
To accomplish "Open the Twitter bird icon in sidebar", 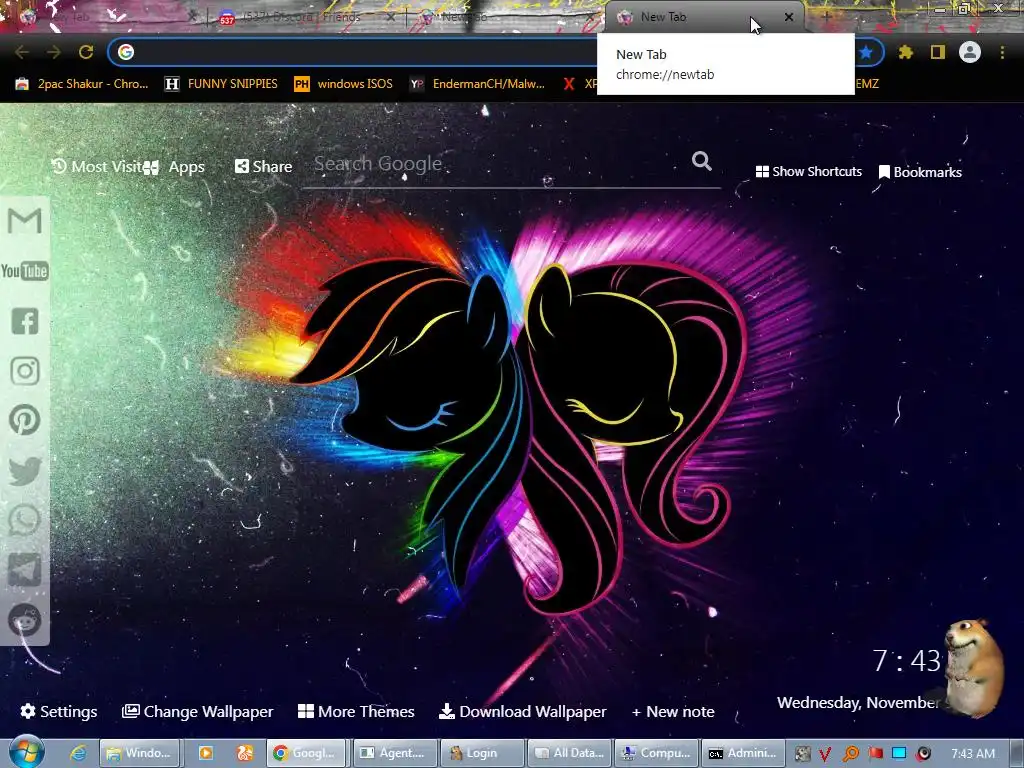I will 25,471.
